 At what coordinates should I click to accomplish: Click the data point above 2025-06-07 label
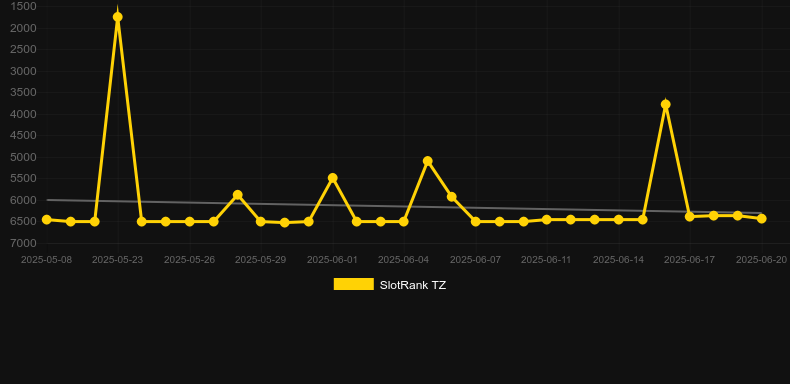pyautogui.click(x=476, y=222)
